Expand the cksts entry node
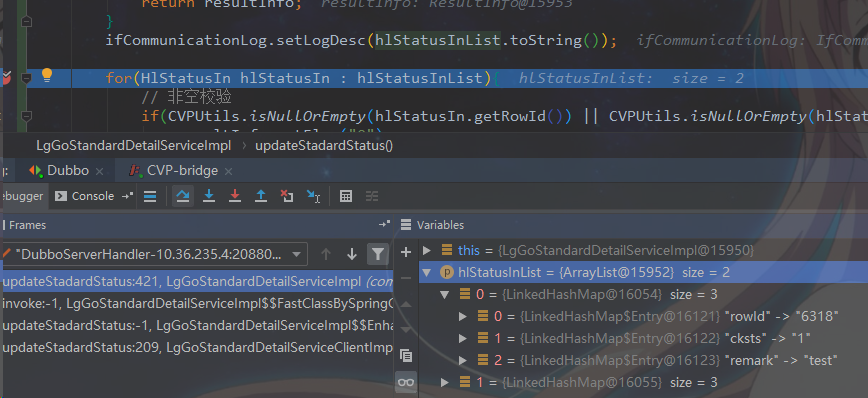868x398 pixels. point(463,338)
